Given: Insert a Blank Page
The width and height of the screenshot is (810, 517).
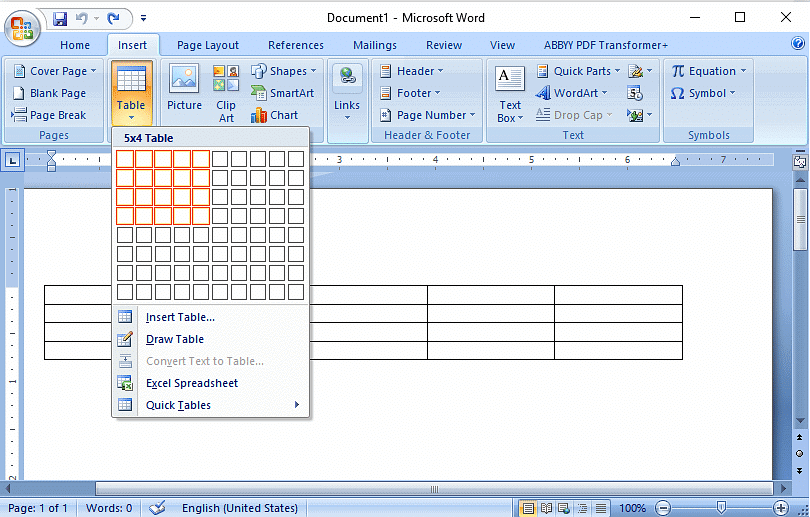Looking at the screenshot, I should click(x=50, y=93).
